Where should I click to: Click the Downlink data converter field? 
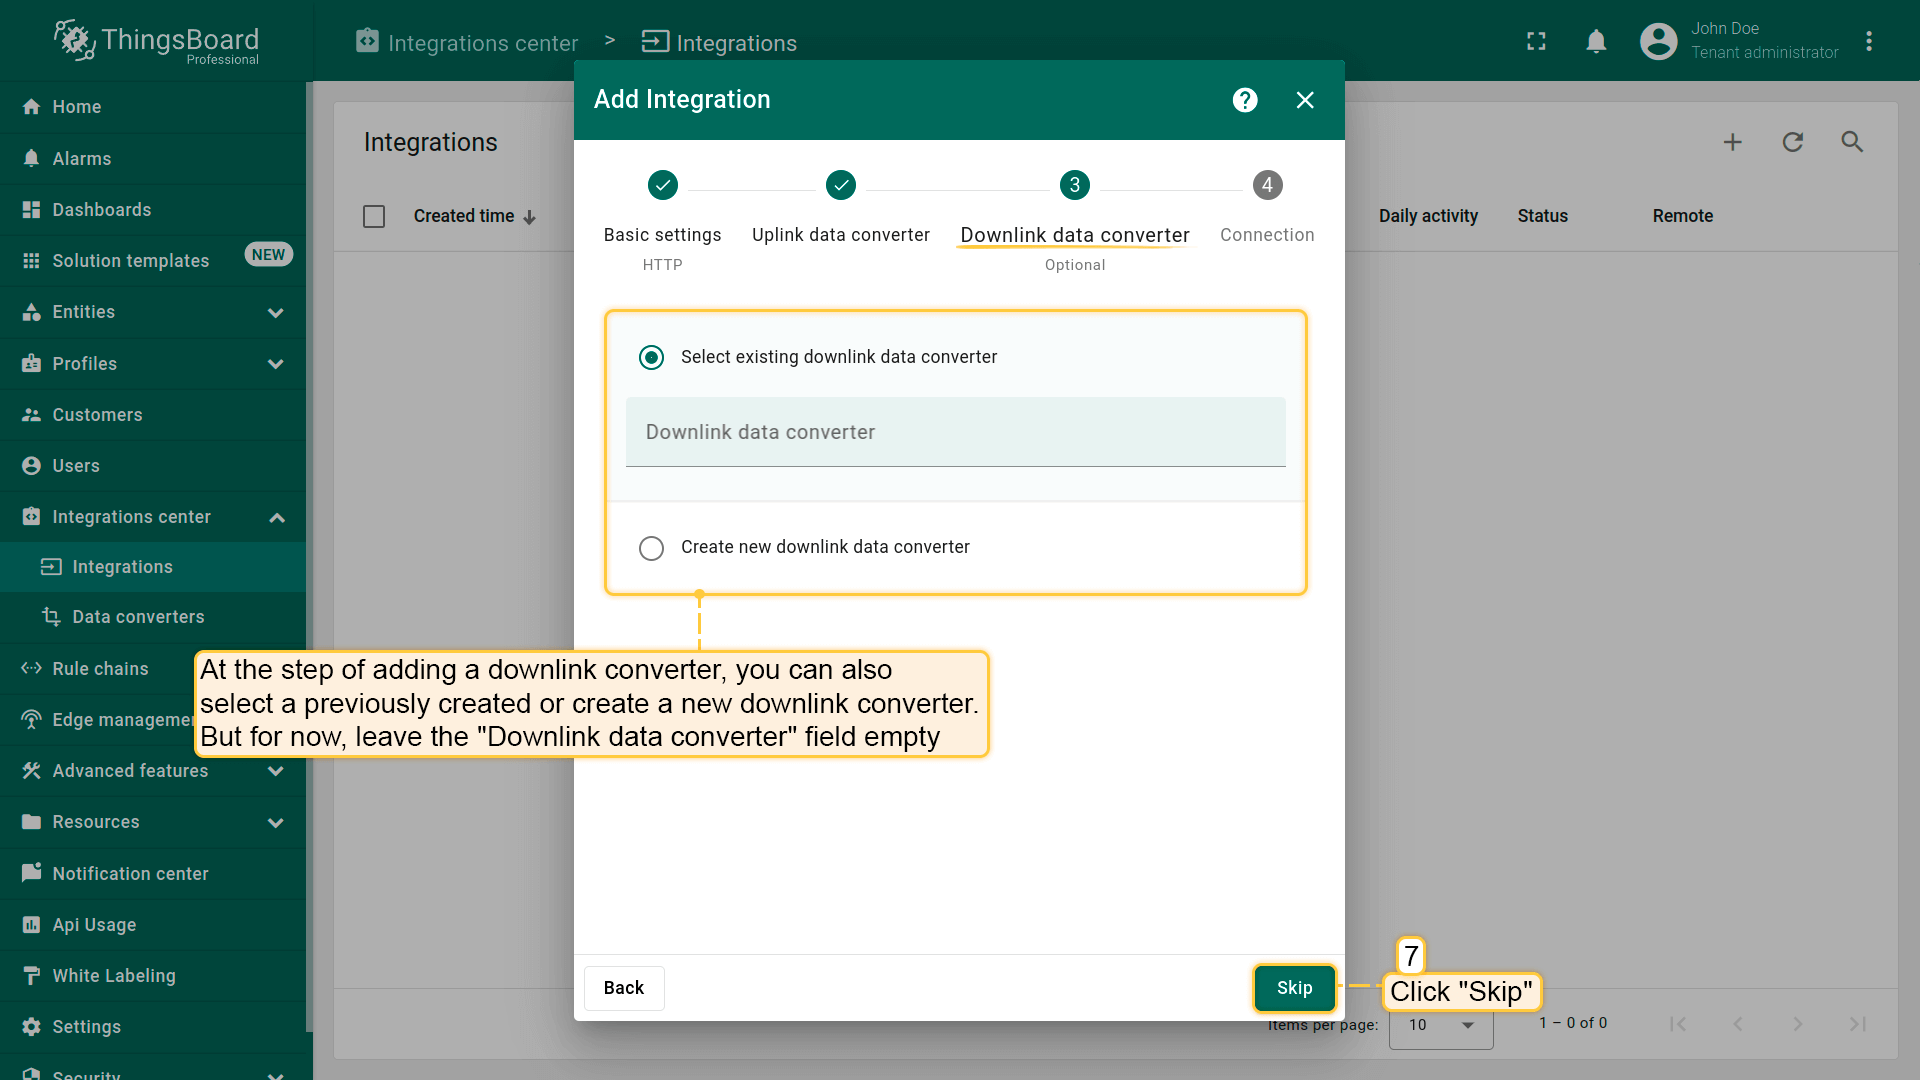click(x=955, y=433)
